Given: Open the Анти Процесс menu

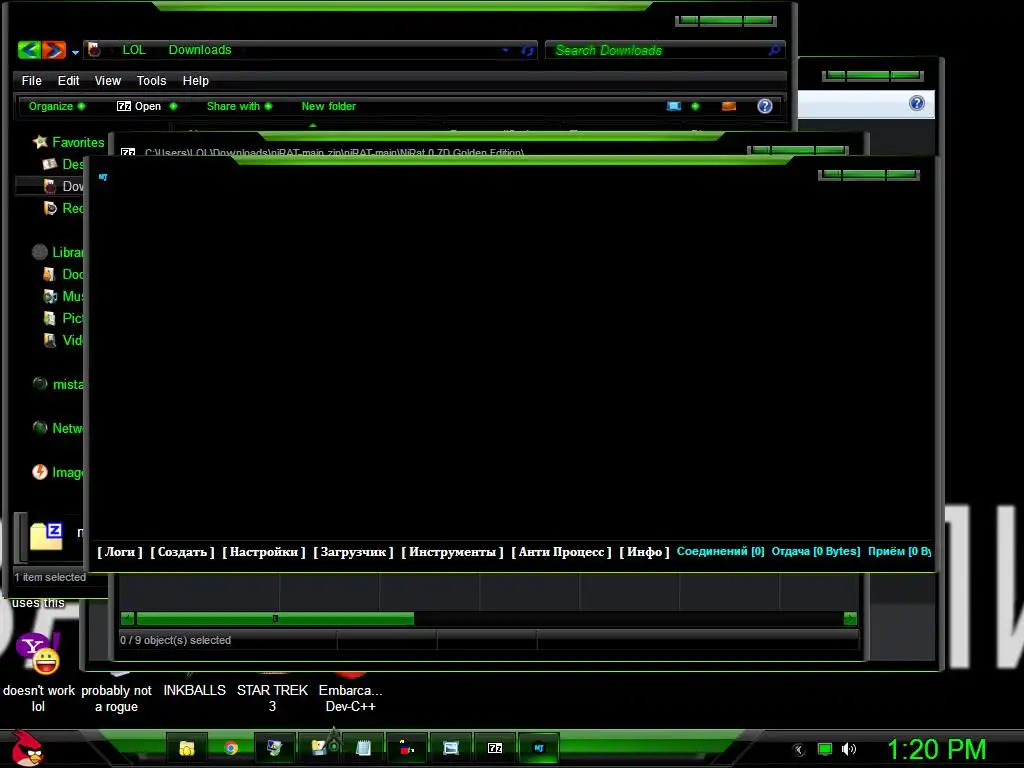Looking at the screenshot, I should coord(562,552).
